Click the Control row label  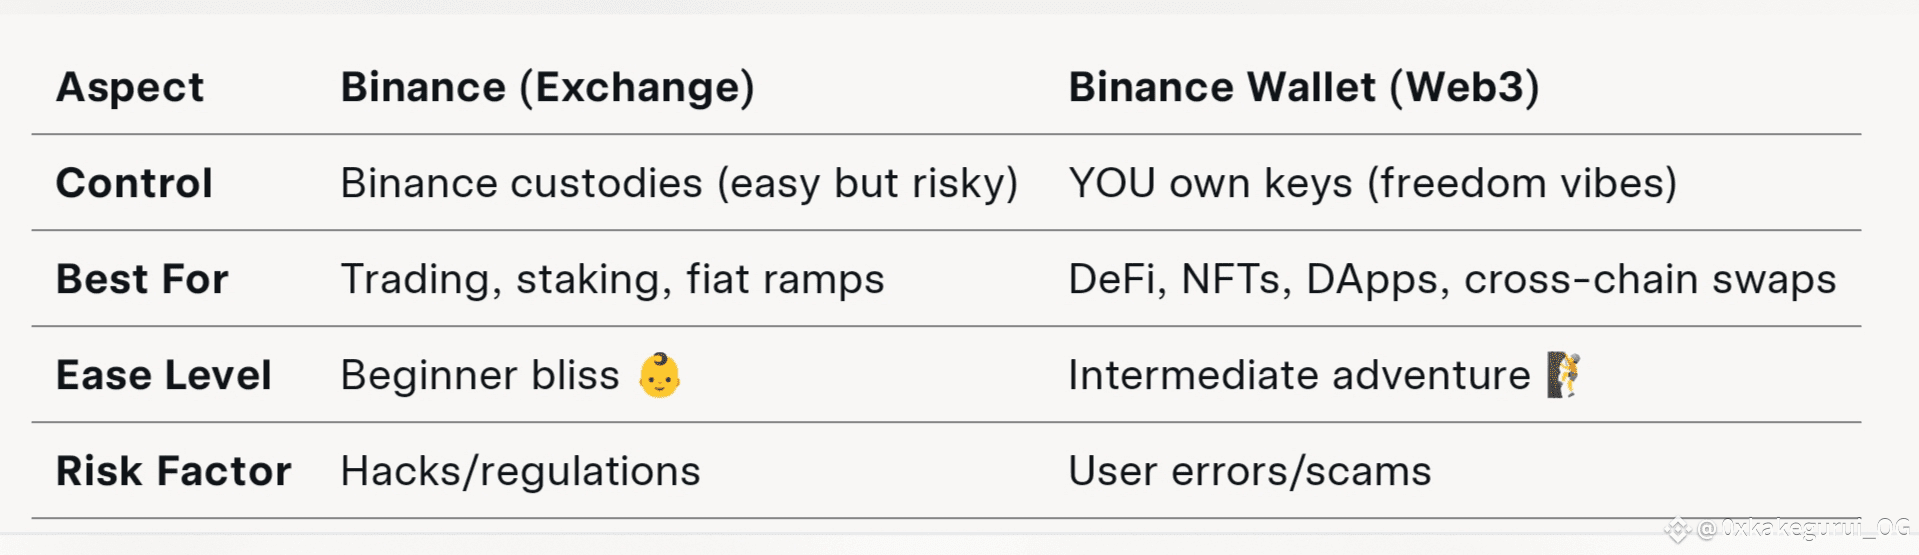click(134, 183)
